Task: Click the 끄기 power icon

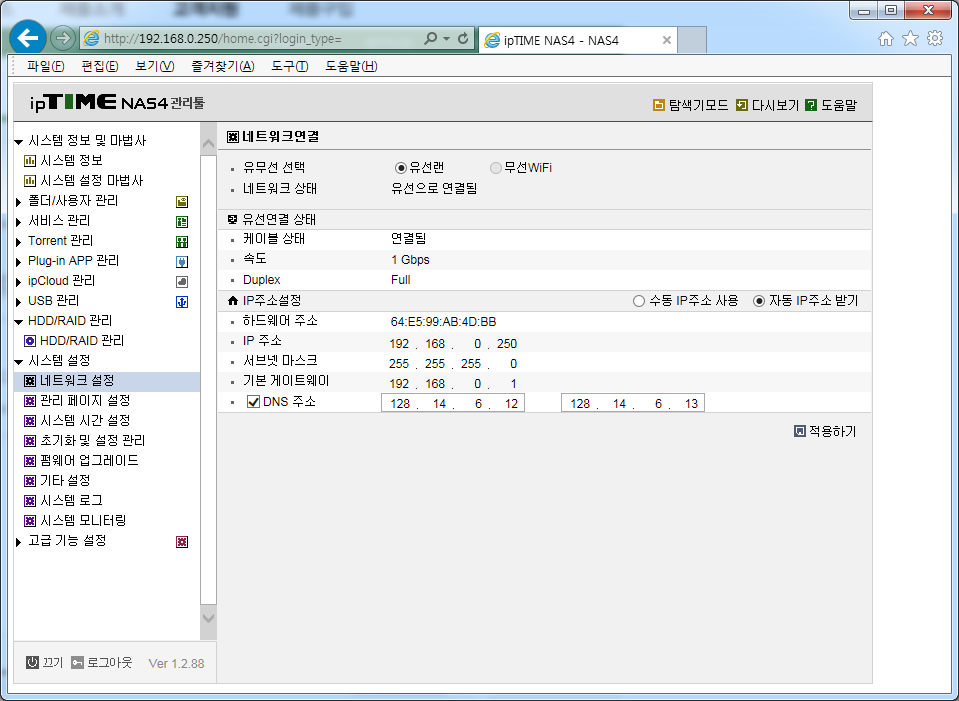Action: (x=32, y=662)
